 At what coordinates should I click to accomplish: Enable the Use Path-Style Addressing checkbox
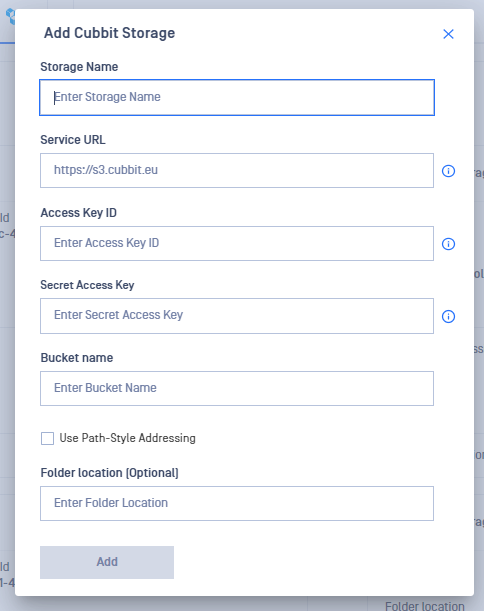(47, 438)
